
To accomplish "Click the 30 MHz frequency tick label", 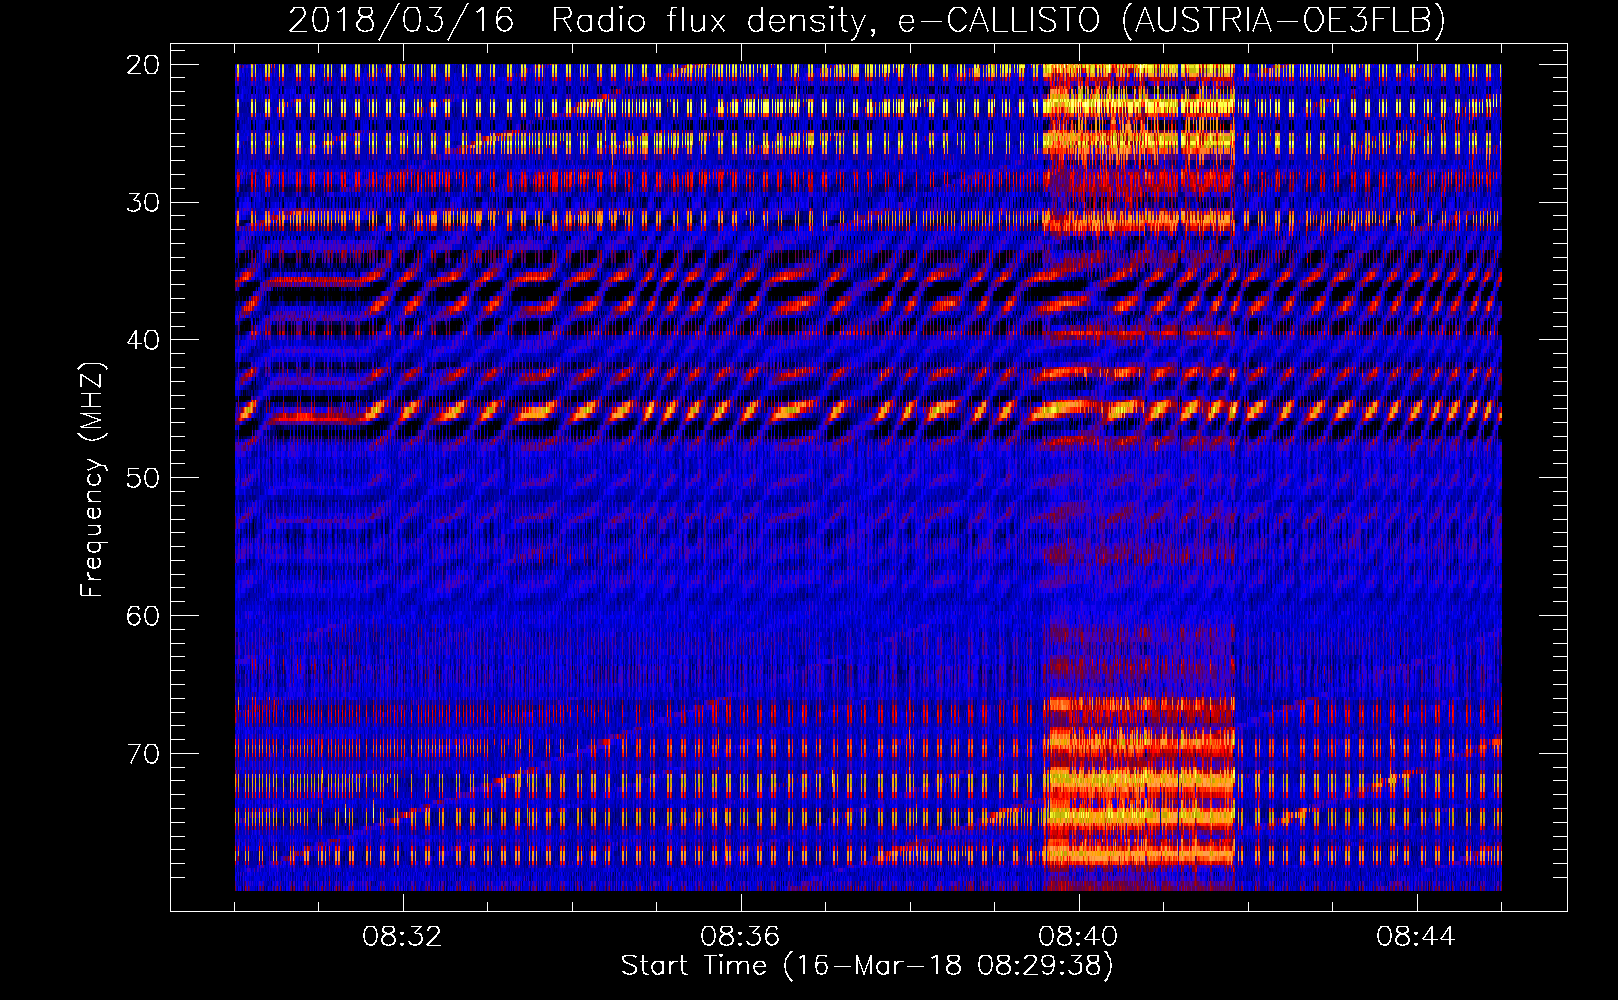I will tap(144, 202).
